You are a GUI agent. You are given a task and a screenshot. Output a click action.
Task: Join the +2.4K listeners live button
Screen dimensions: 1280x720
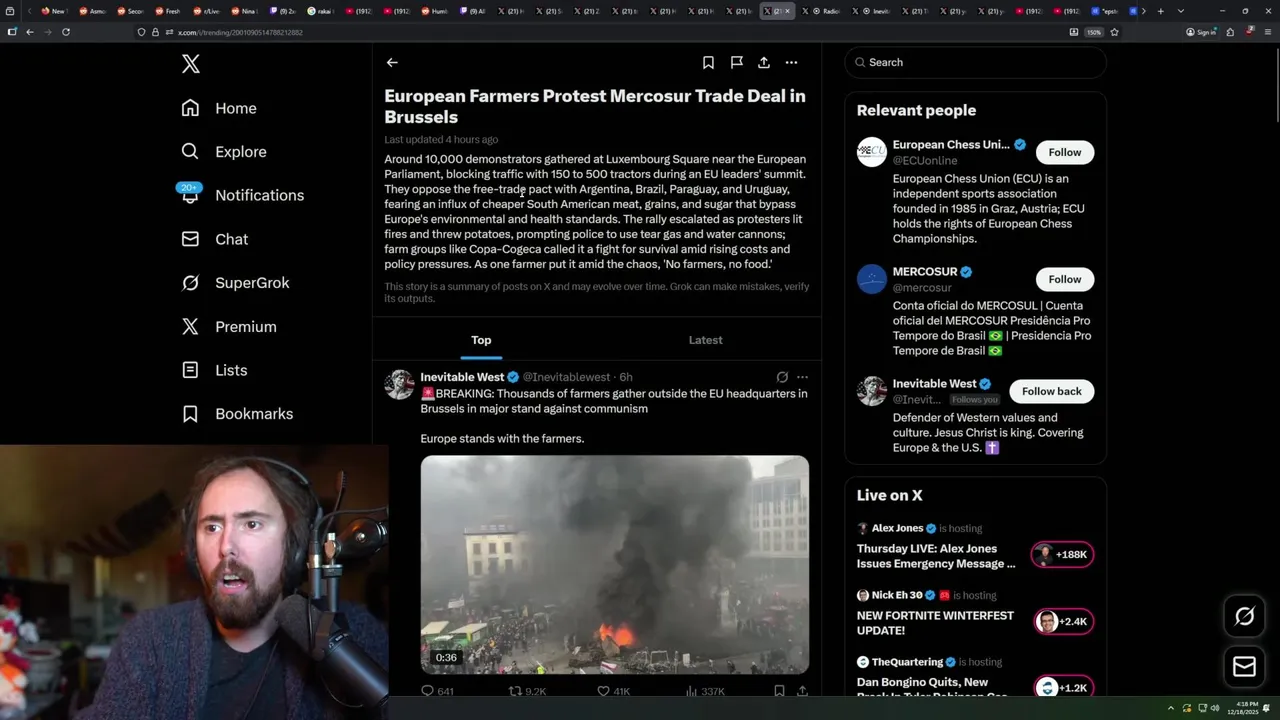[x=1063, y=622]
